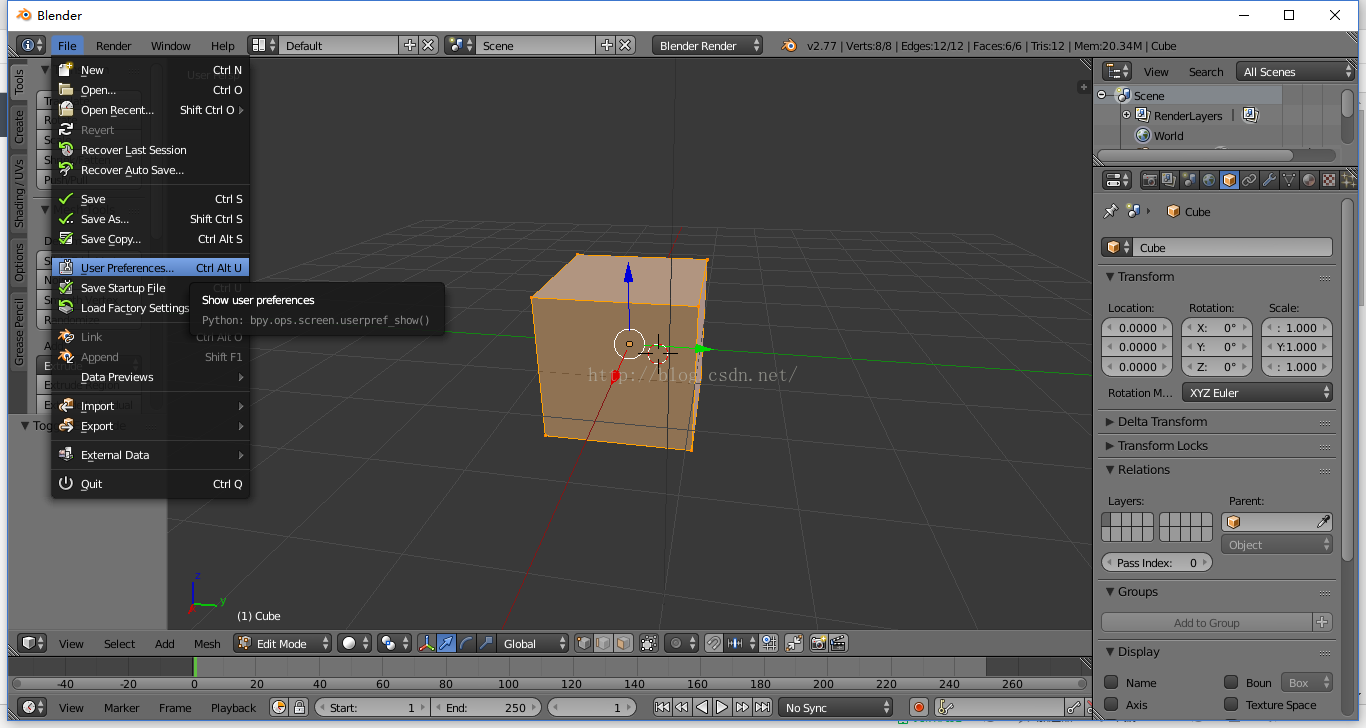Open the Render Layers properties tab
This screenshot has width=1366, height=728.
(1169, 180)
